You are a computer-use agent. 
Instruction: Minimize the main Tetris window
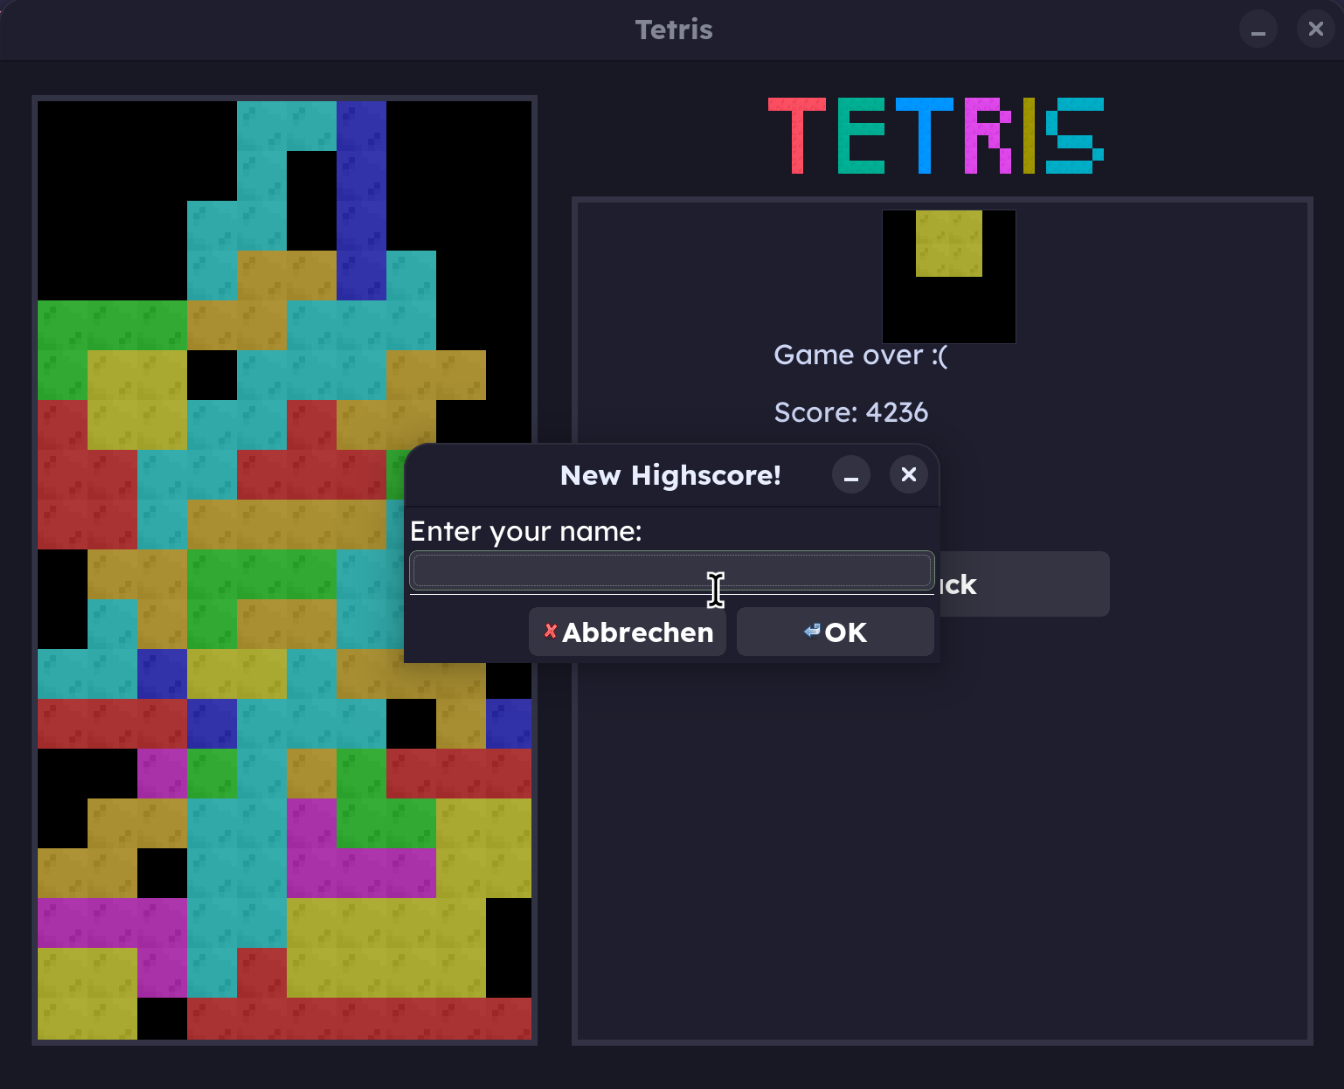pyautogui.click(x=1258, y=29)
